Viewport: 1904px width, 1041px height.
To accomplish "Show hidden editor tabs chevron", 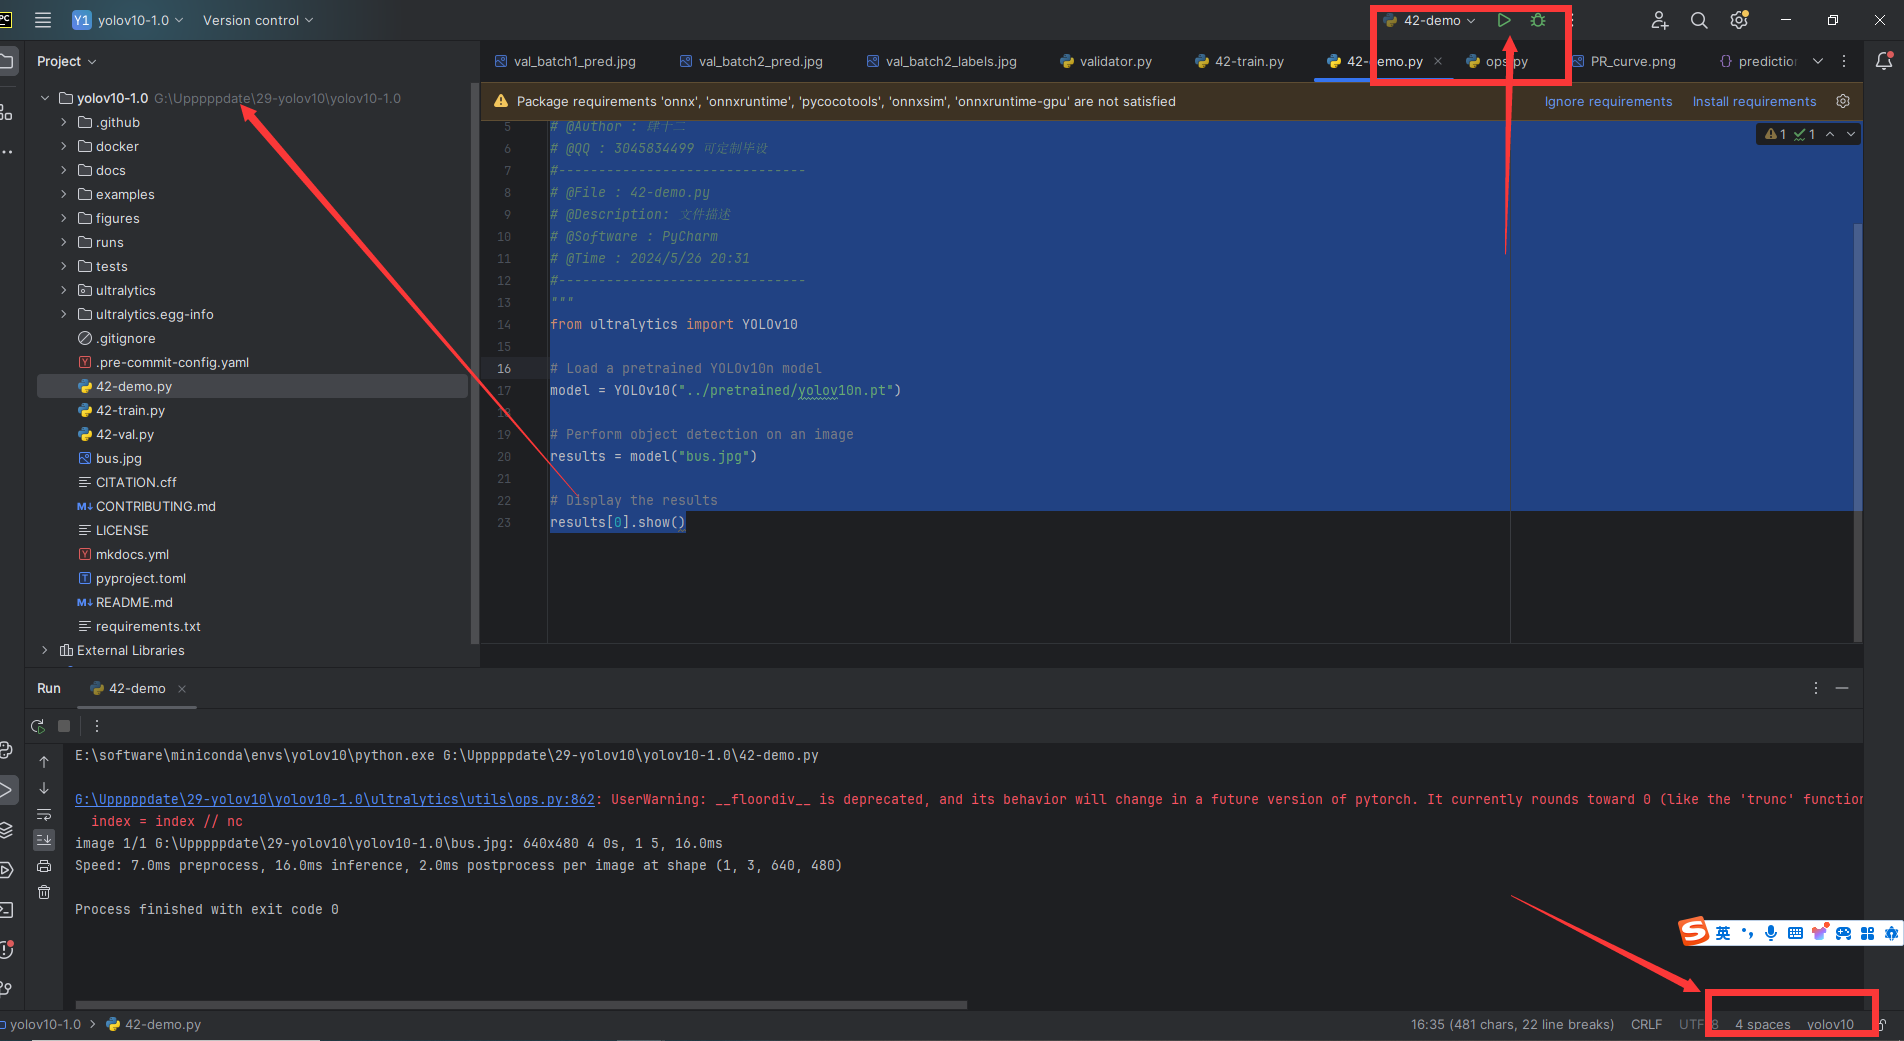I will point(1817,61).
